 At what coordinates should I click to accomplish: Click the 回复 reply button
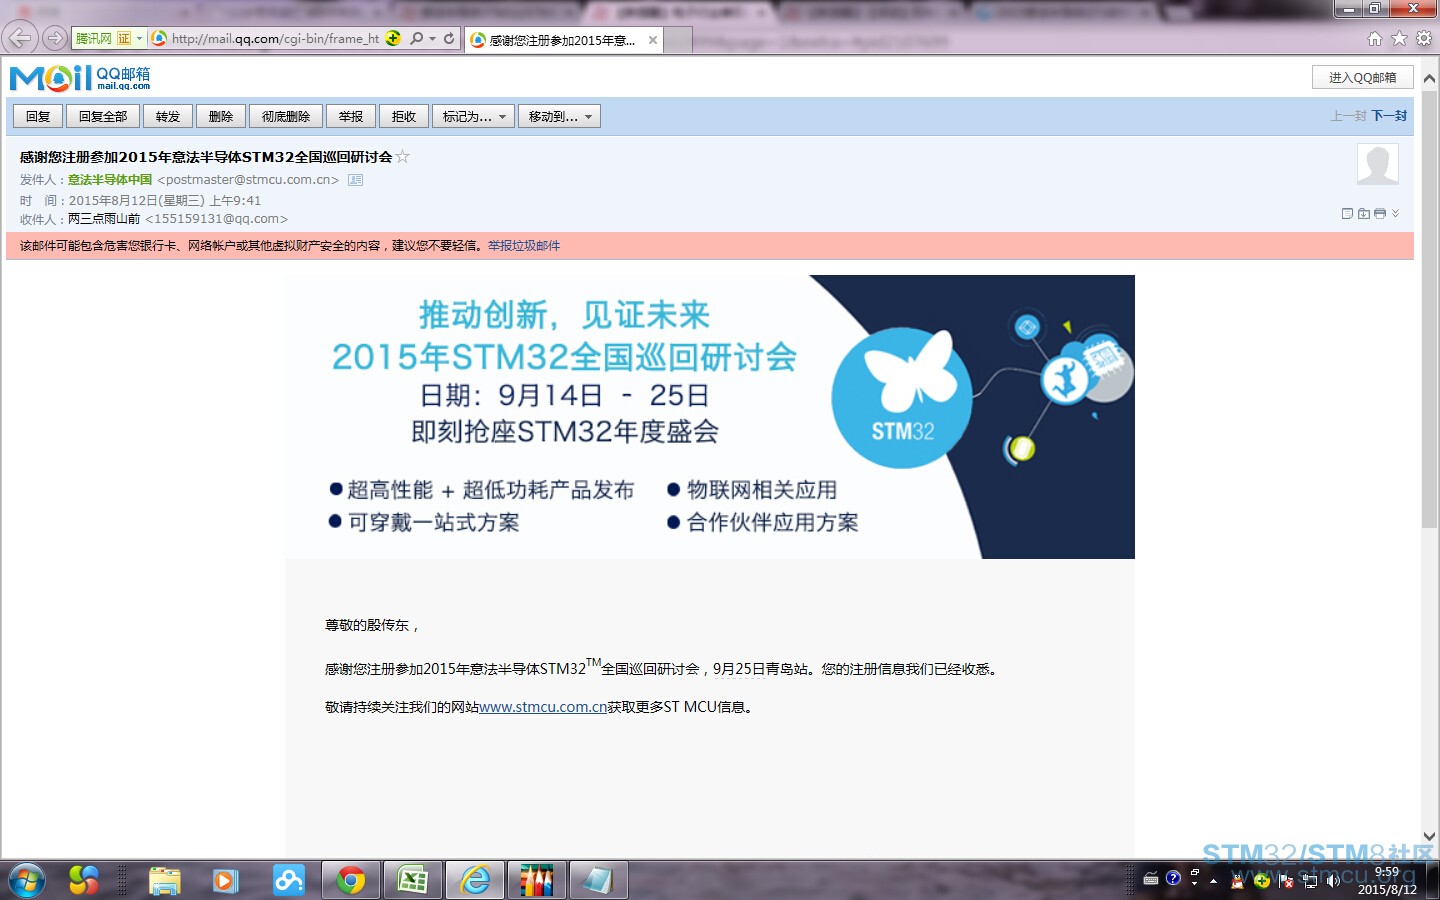38,117
